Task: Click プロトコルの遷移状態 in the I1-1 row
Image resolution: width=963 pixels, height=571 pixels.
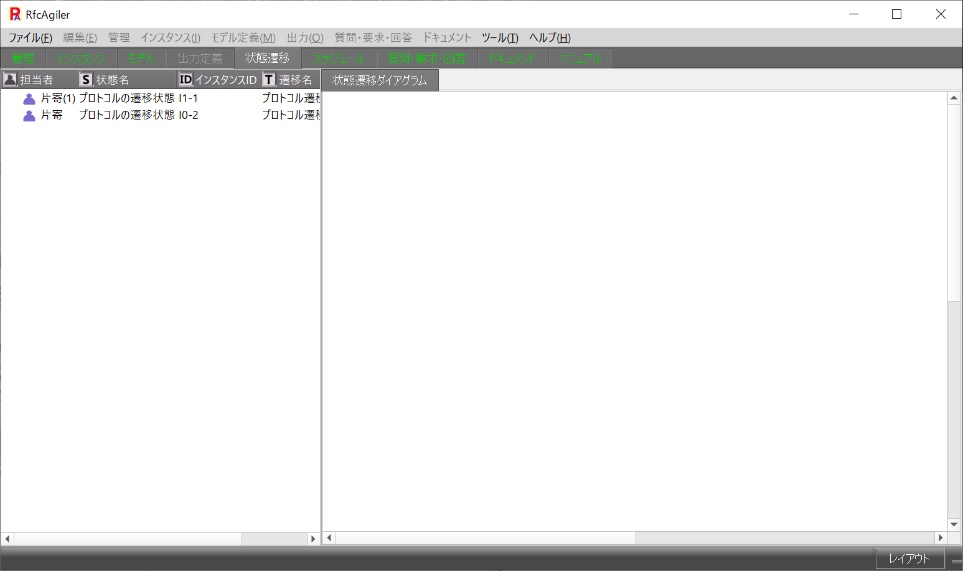Action: pyautogui.click(x=127, y=98)
